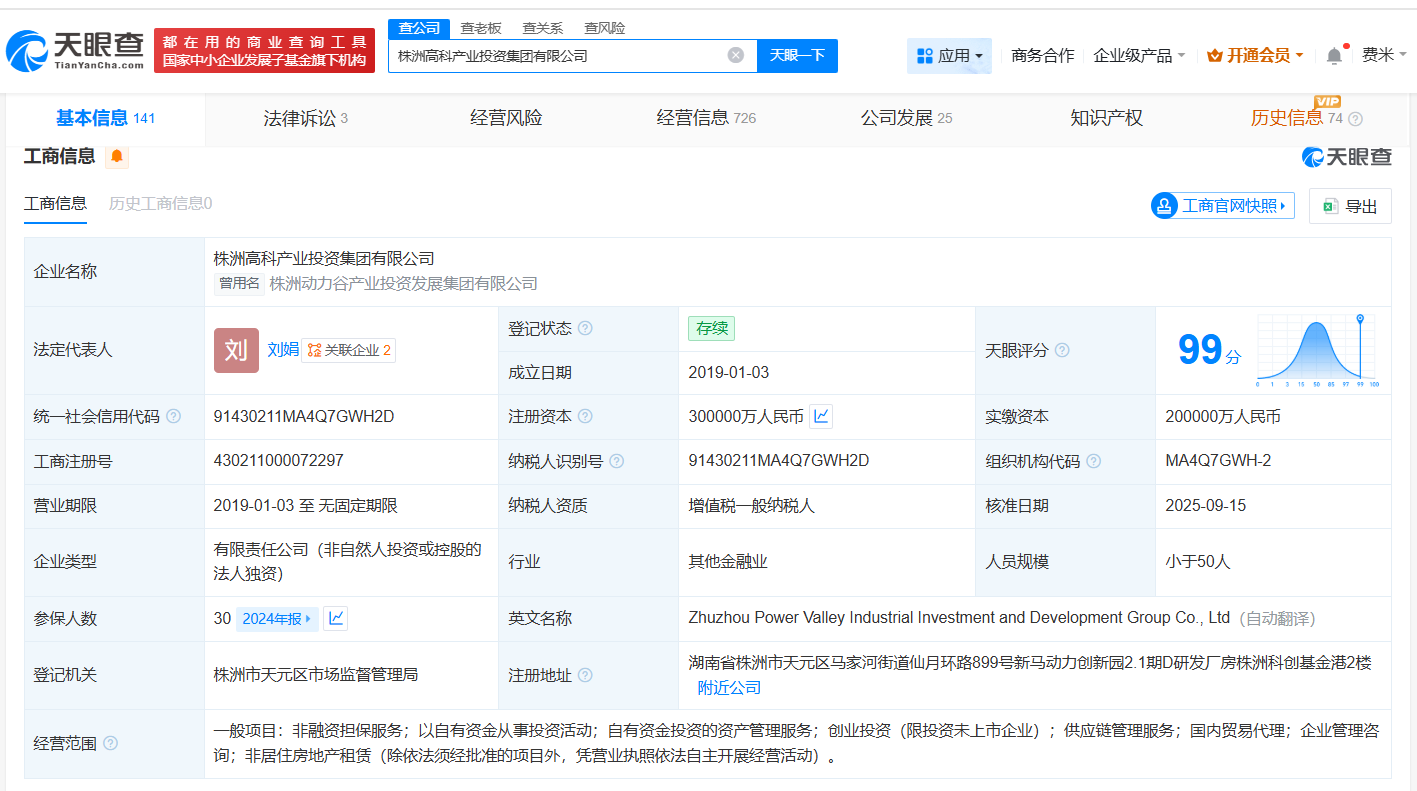Select the 查老板 search tab
This screenshot has width=1417, height=791.
click(481, 28)
